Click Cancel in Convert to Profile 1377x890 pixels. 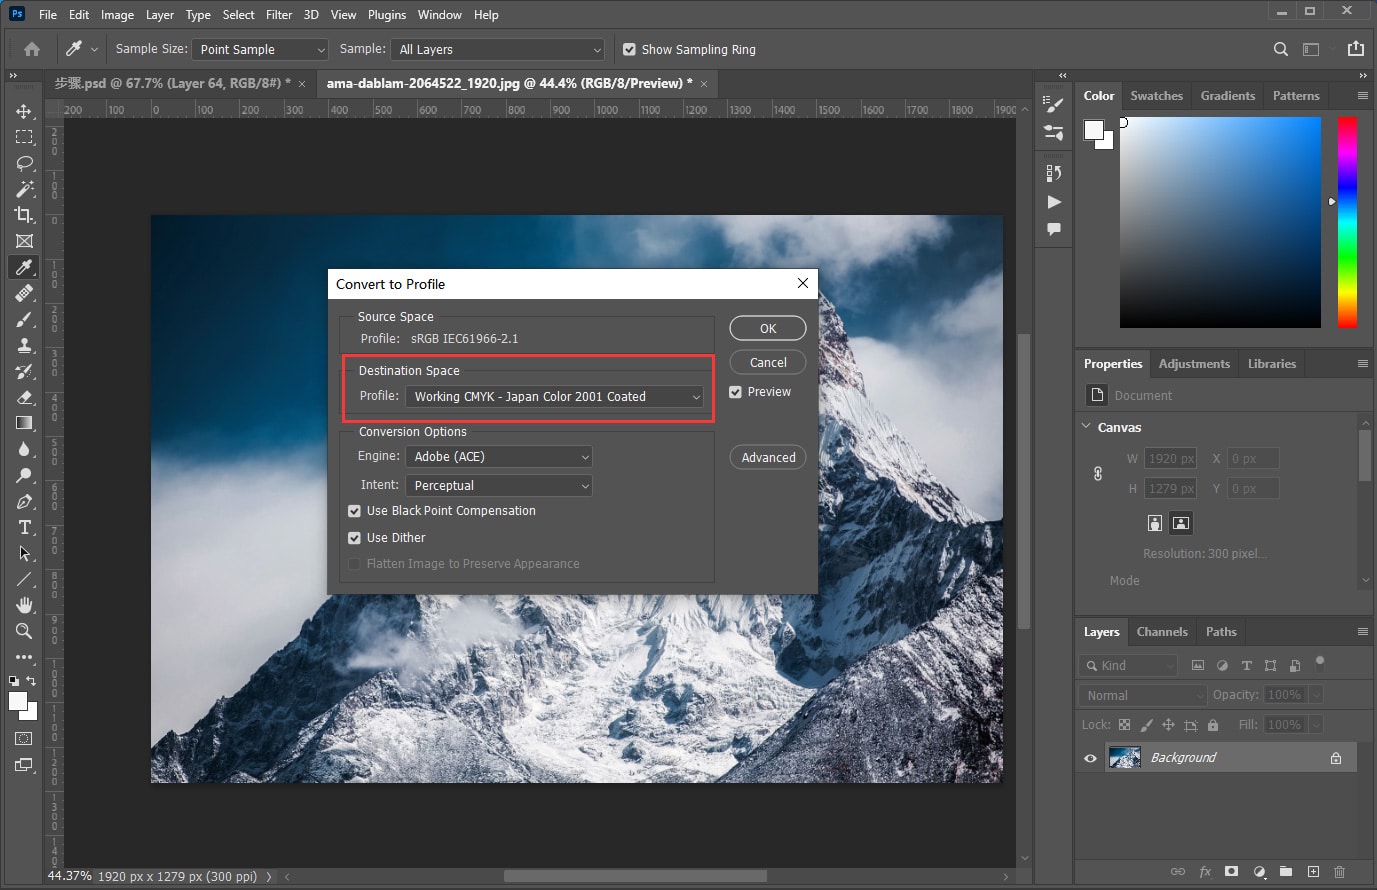coord(768,363)
